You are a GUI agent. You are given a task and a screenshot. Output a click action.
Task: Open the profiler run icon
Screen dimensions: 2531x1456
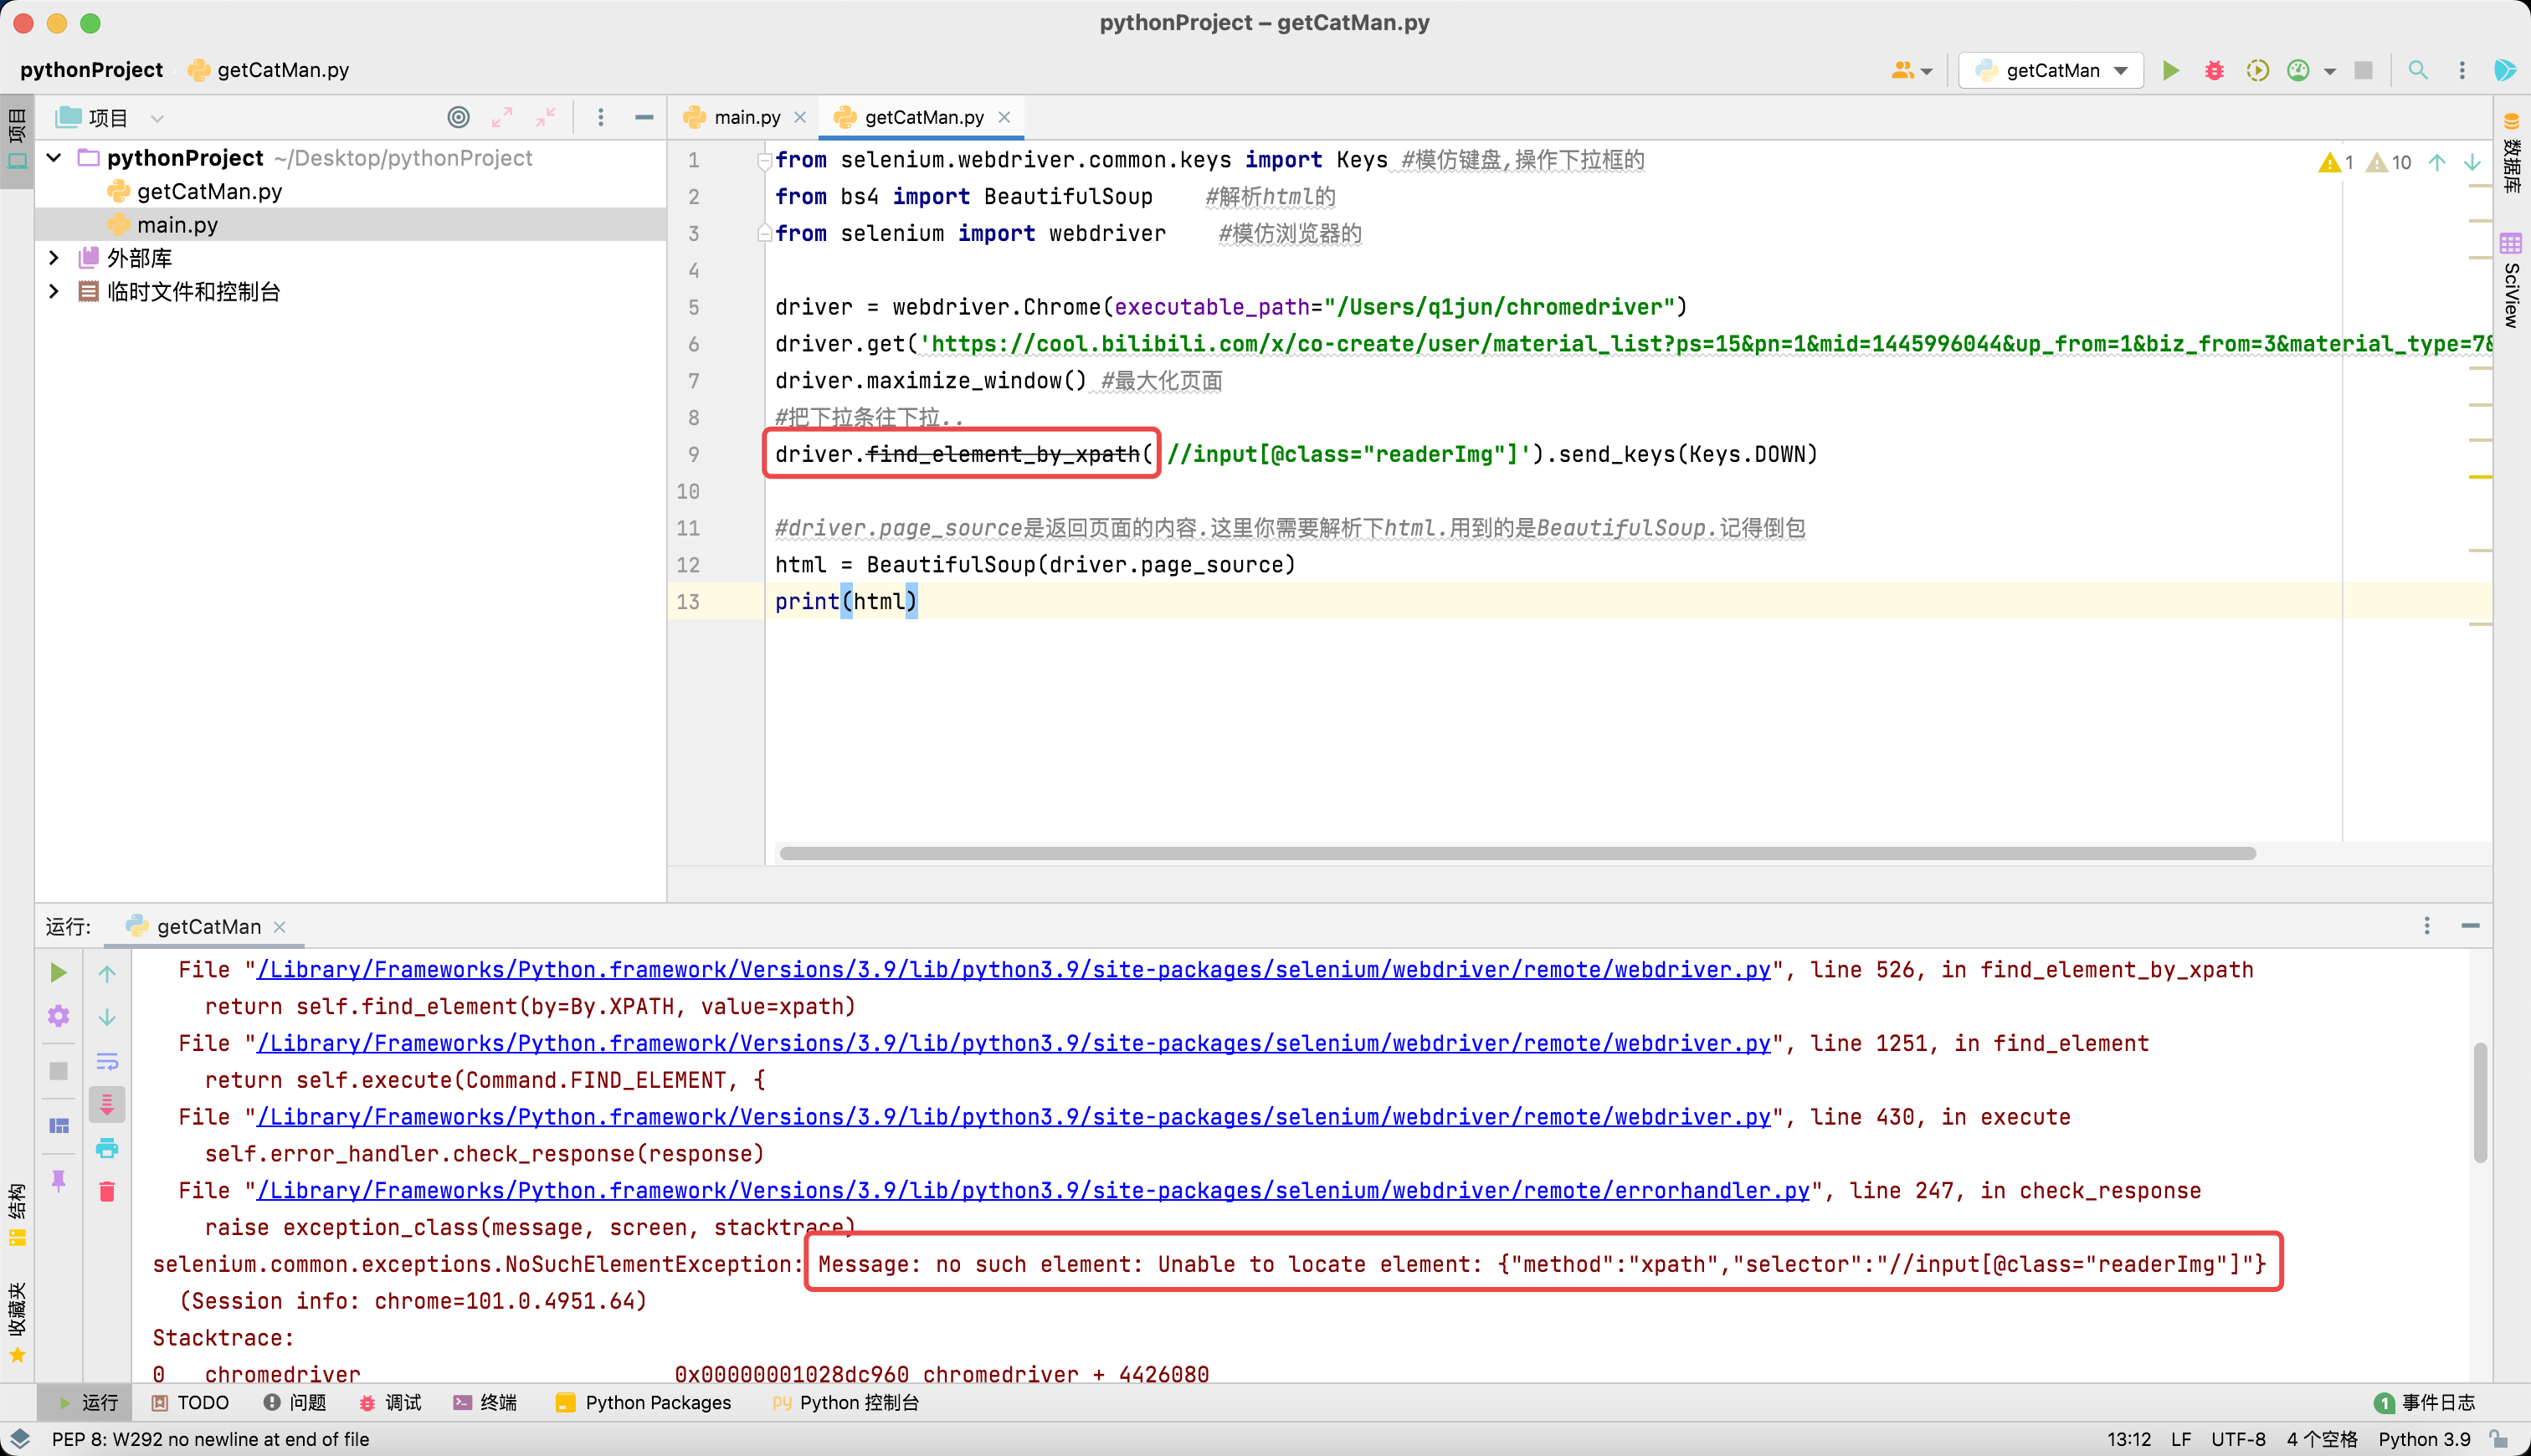pos(2298,70)
